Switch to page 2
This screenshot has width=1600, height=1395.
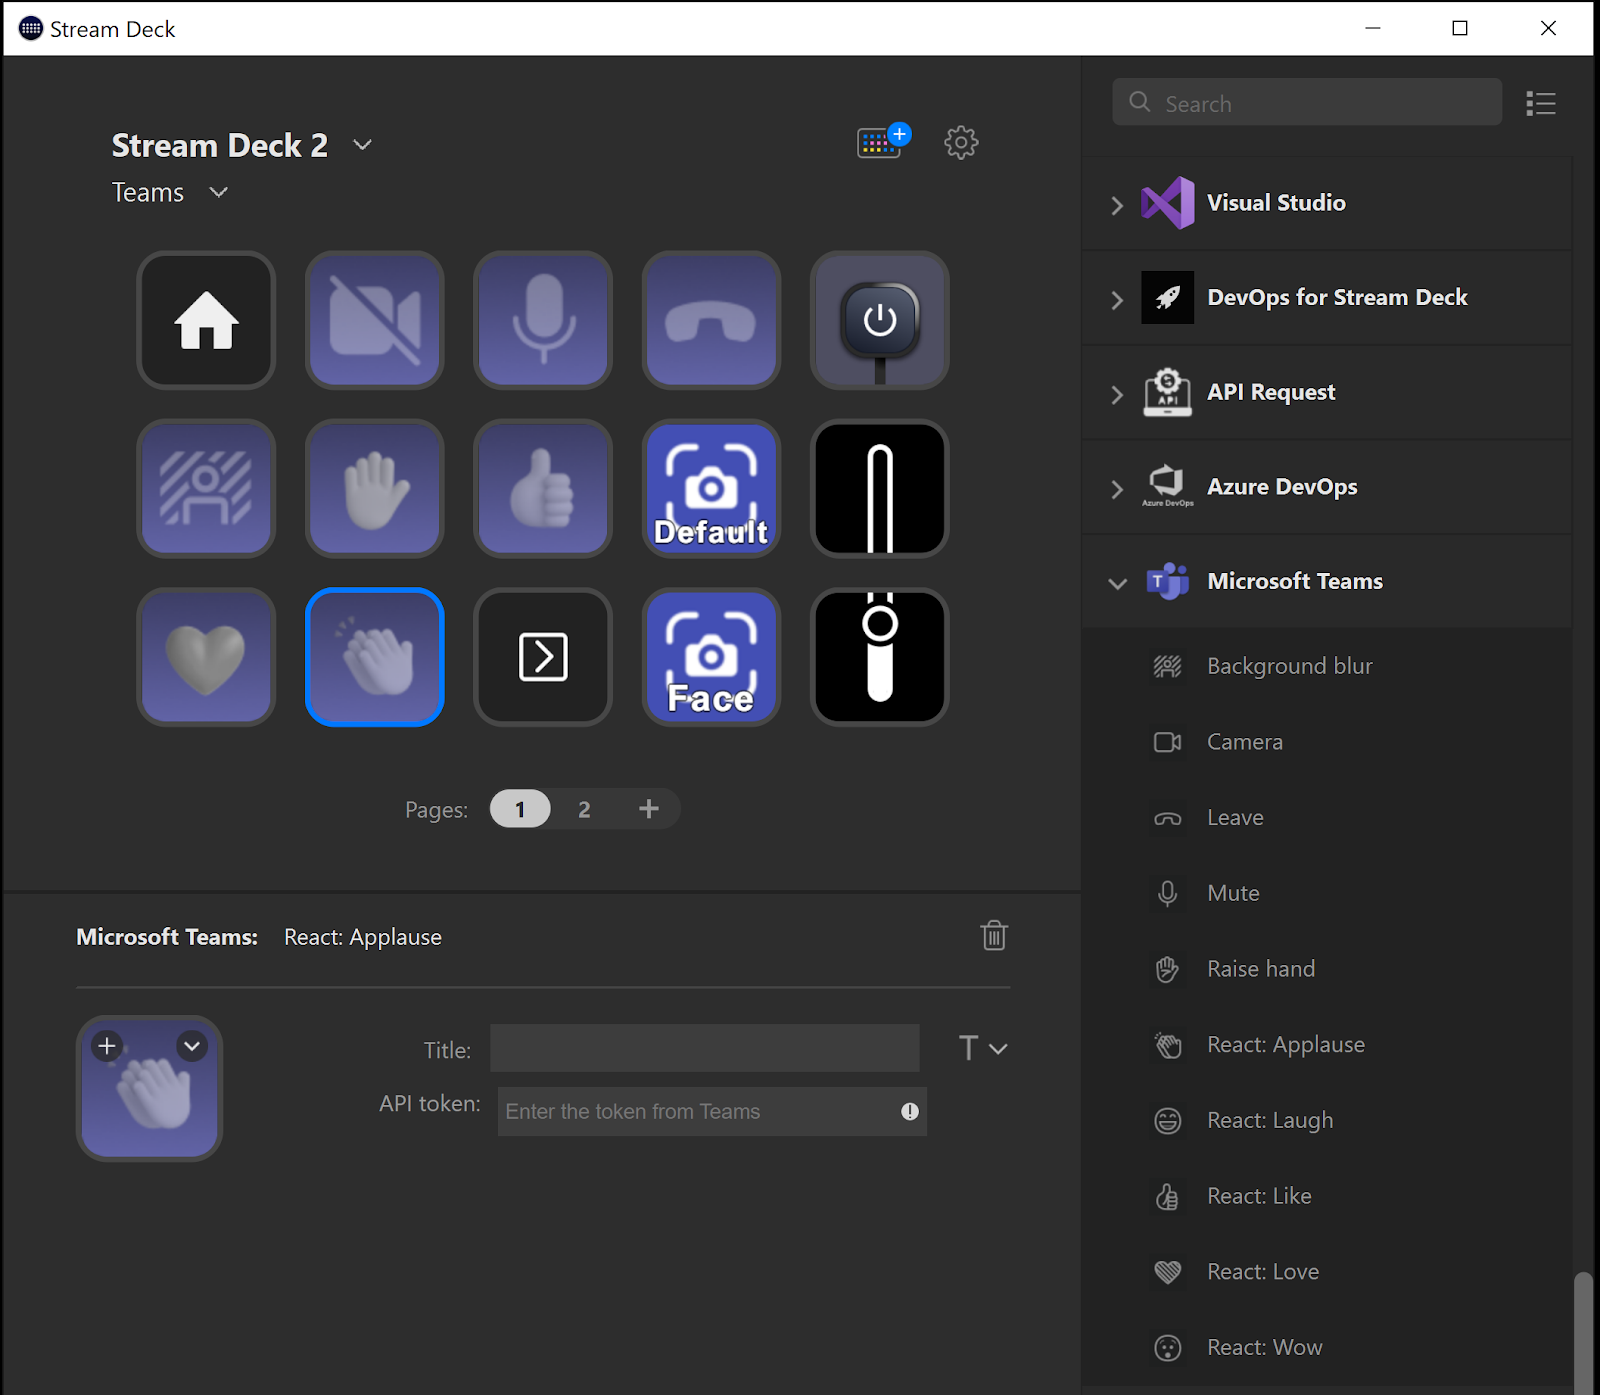point(584,809)
